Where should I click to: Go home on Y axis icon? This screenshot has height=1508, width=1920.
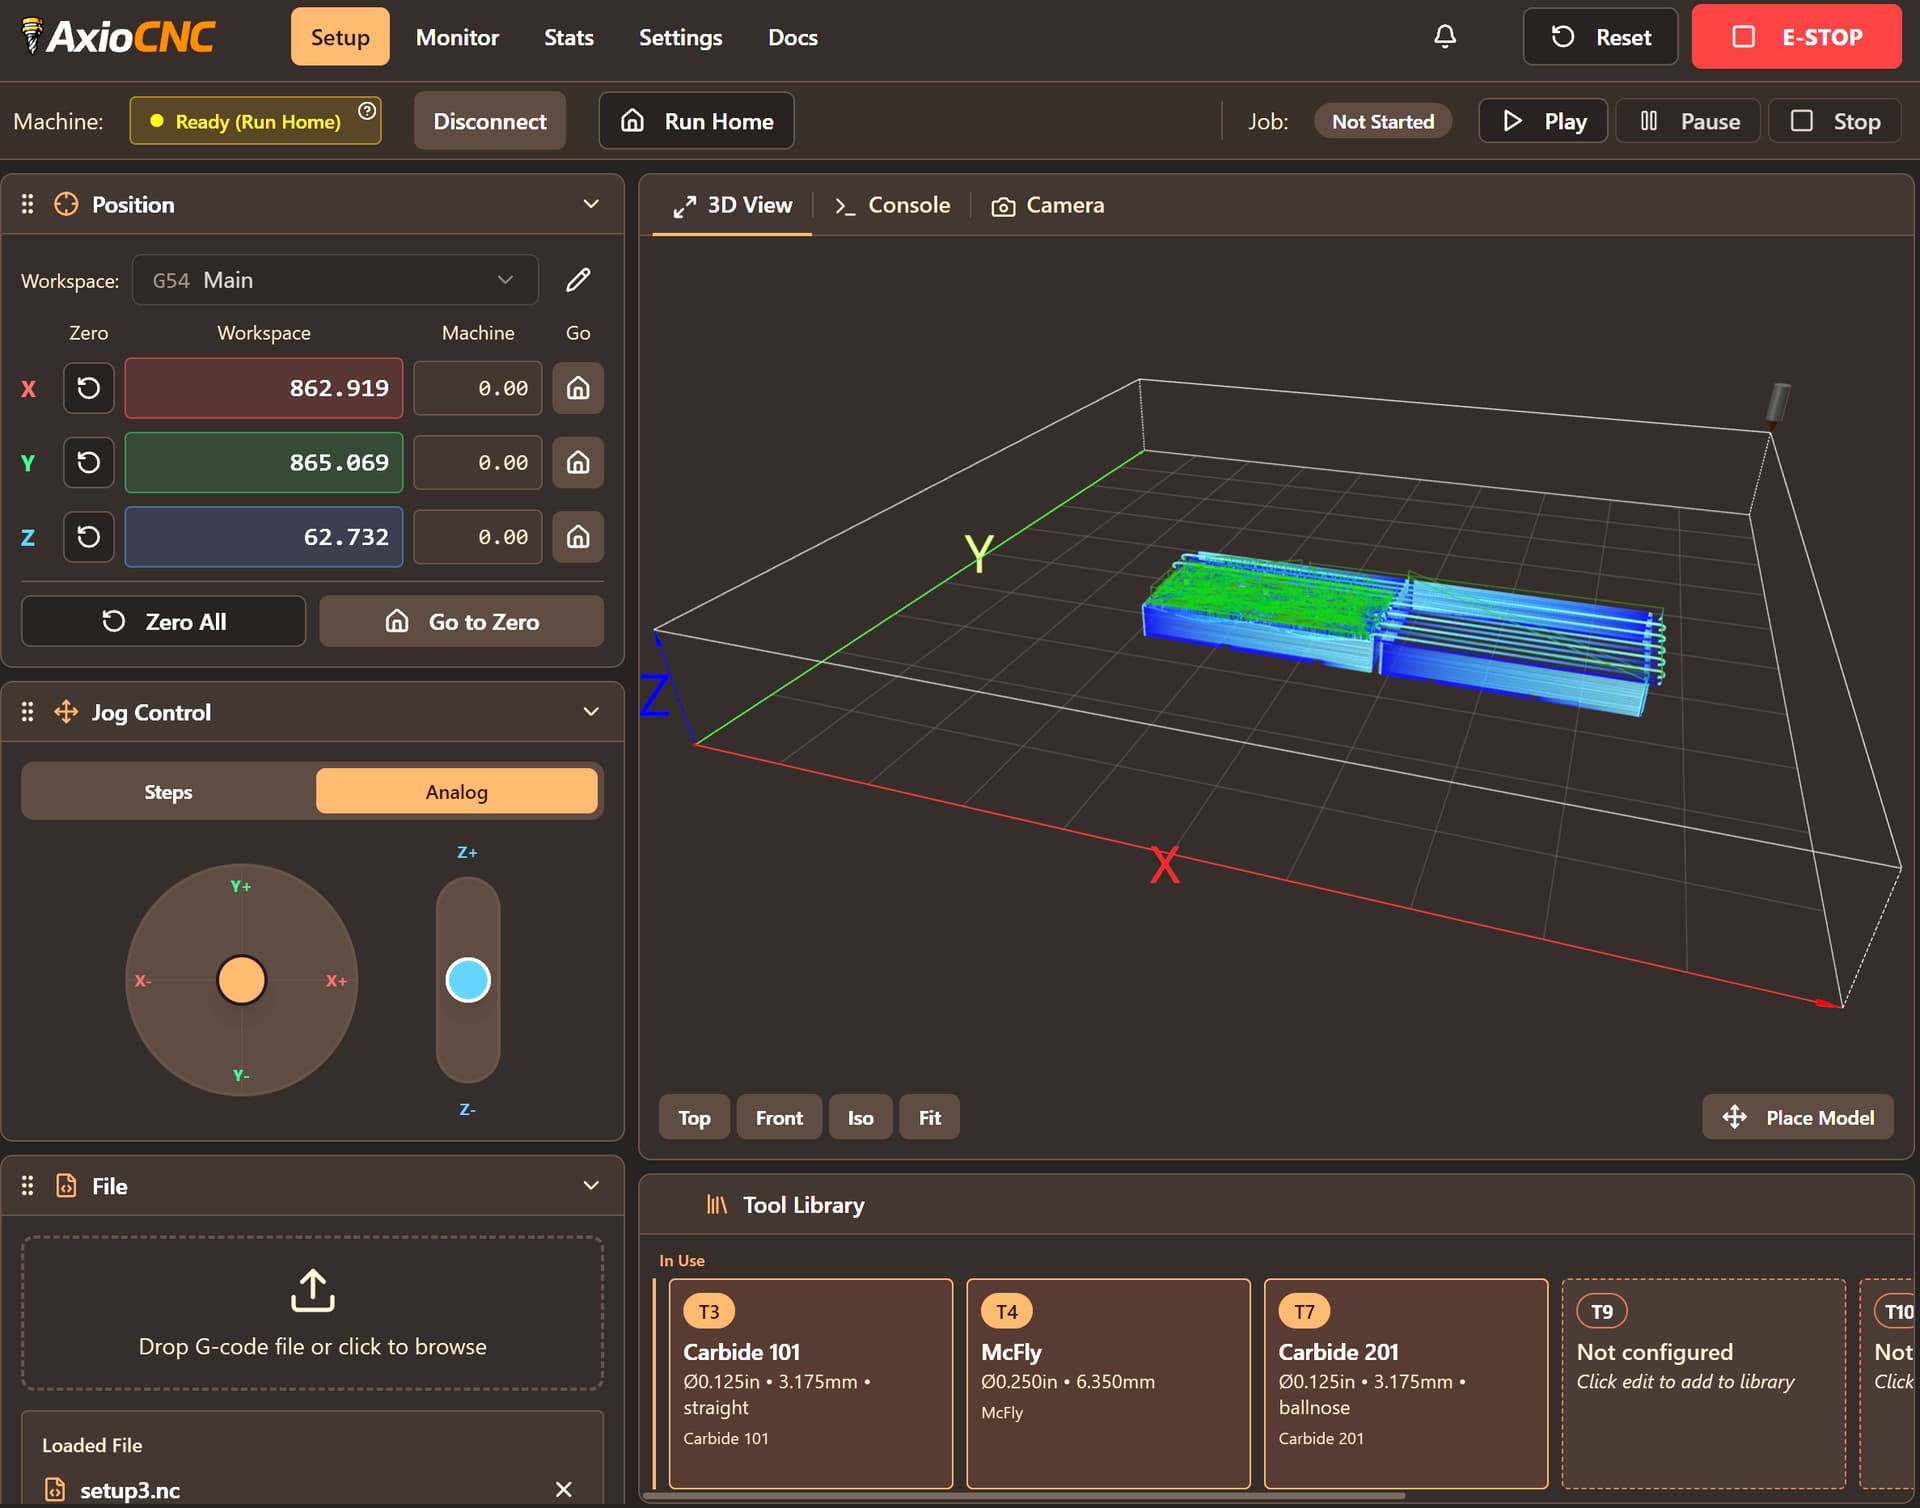pyautogui.click(x=578, y=462)
